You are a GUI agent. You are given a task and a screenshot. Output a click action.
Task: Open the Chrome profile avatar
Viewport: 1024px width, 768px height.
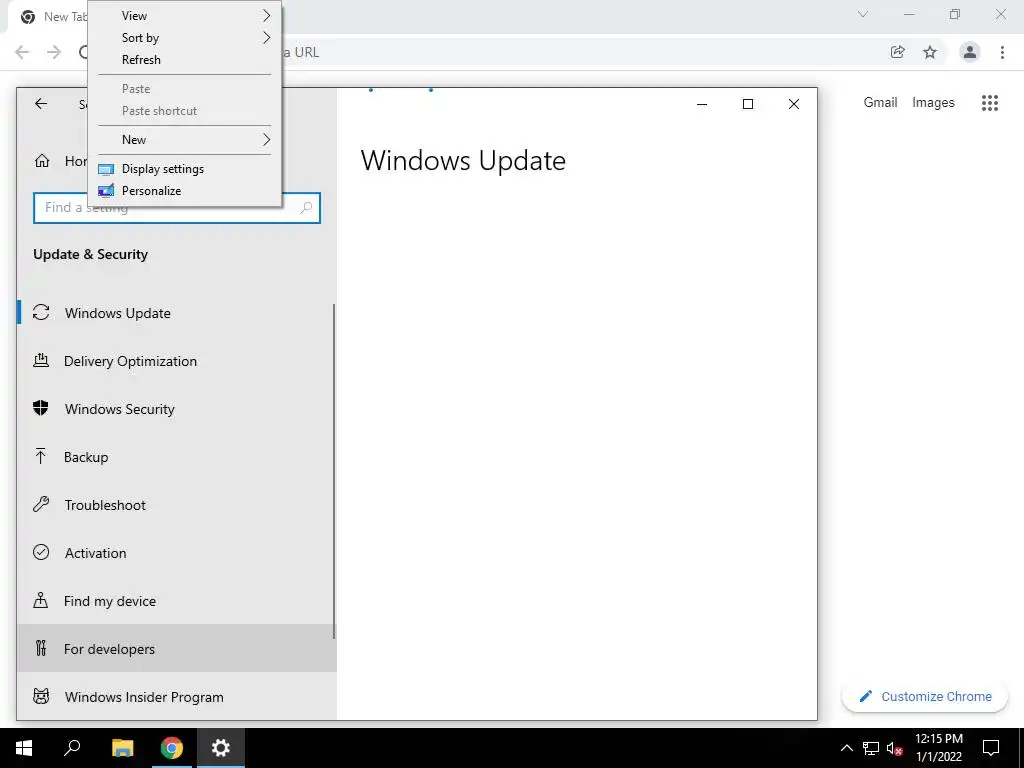970,52
